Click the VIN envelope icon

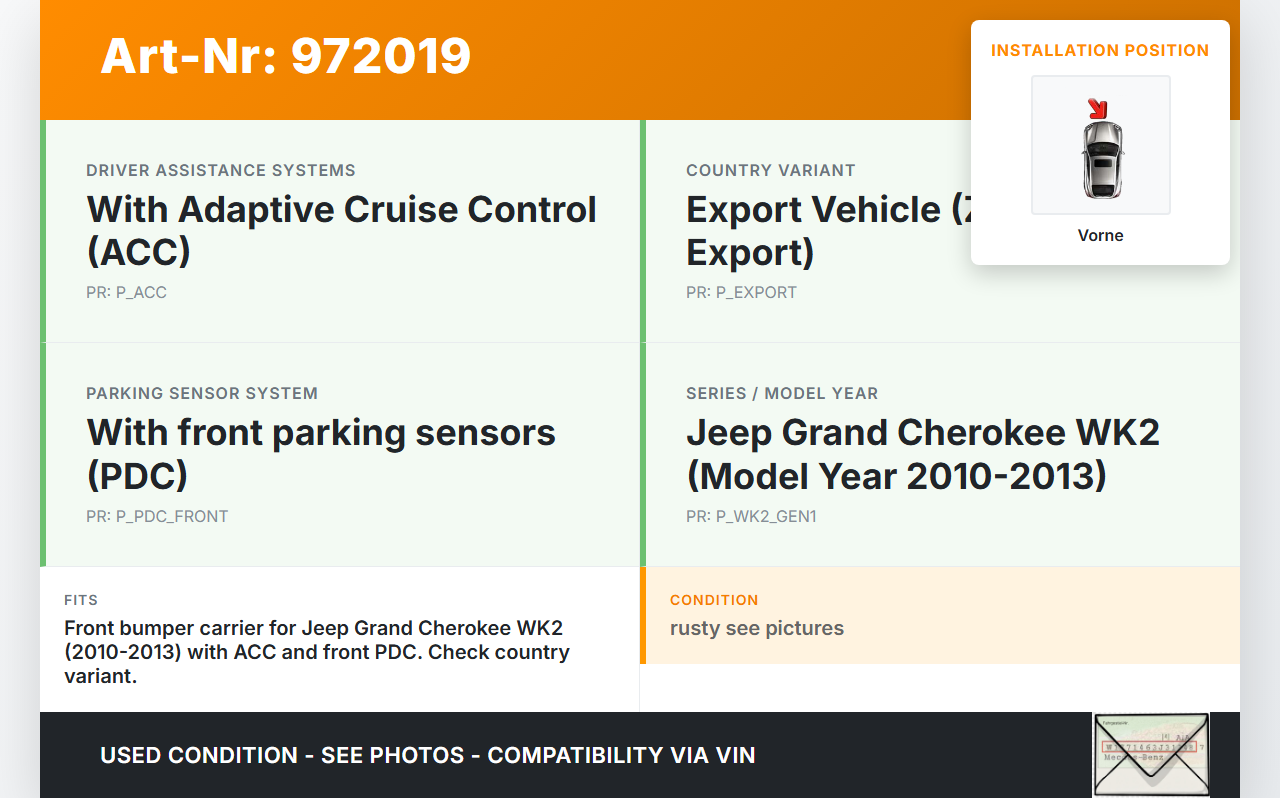pos(1150,755)
